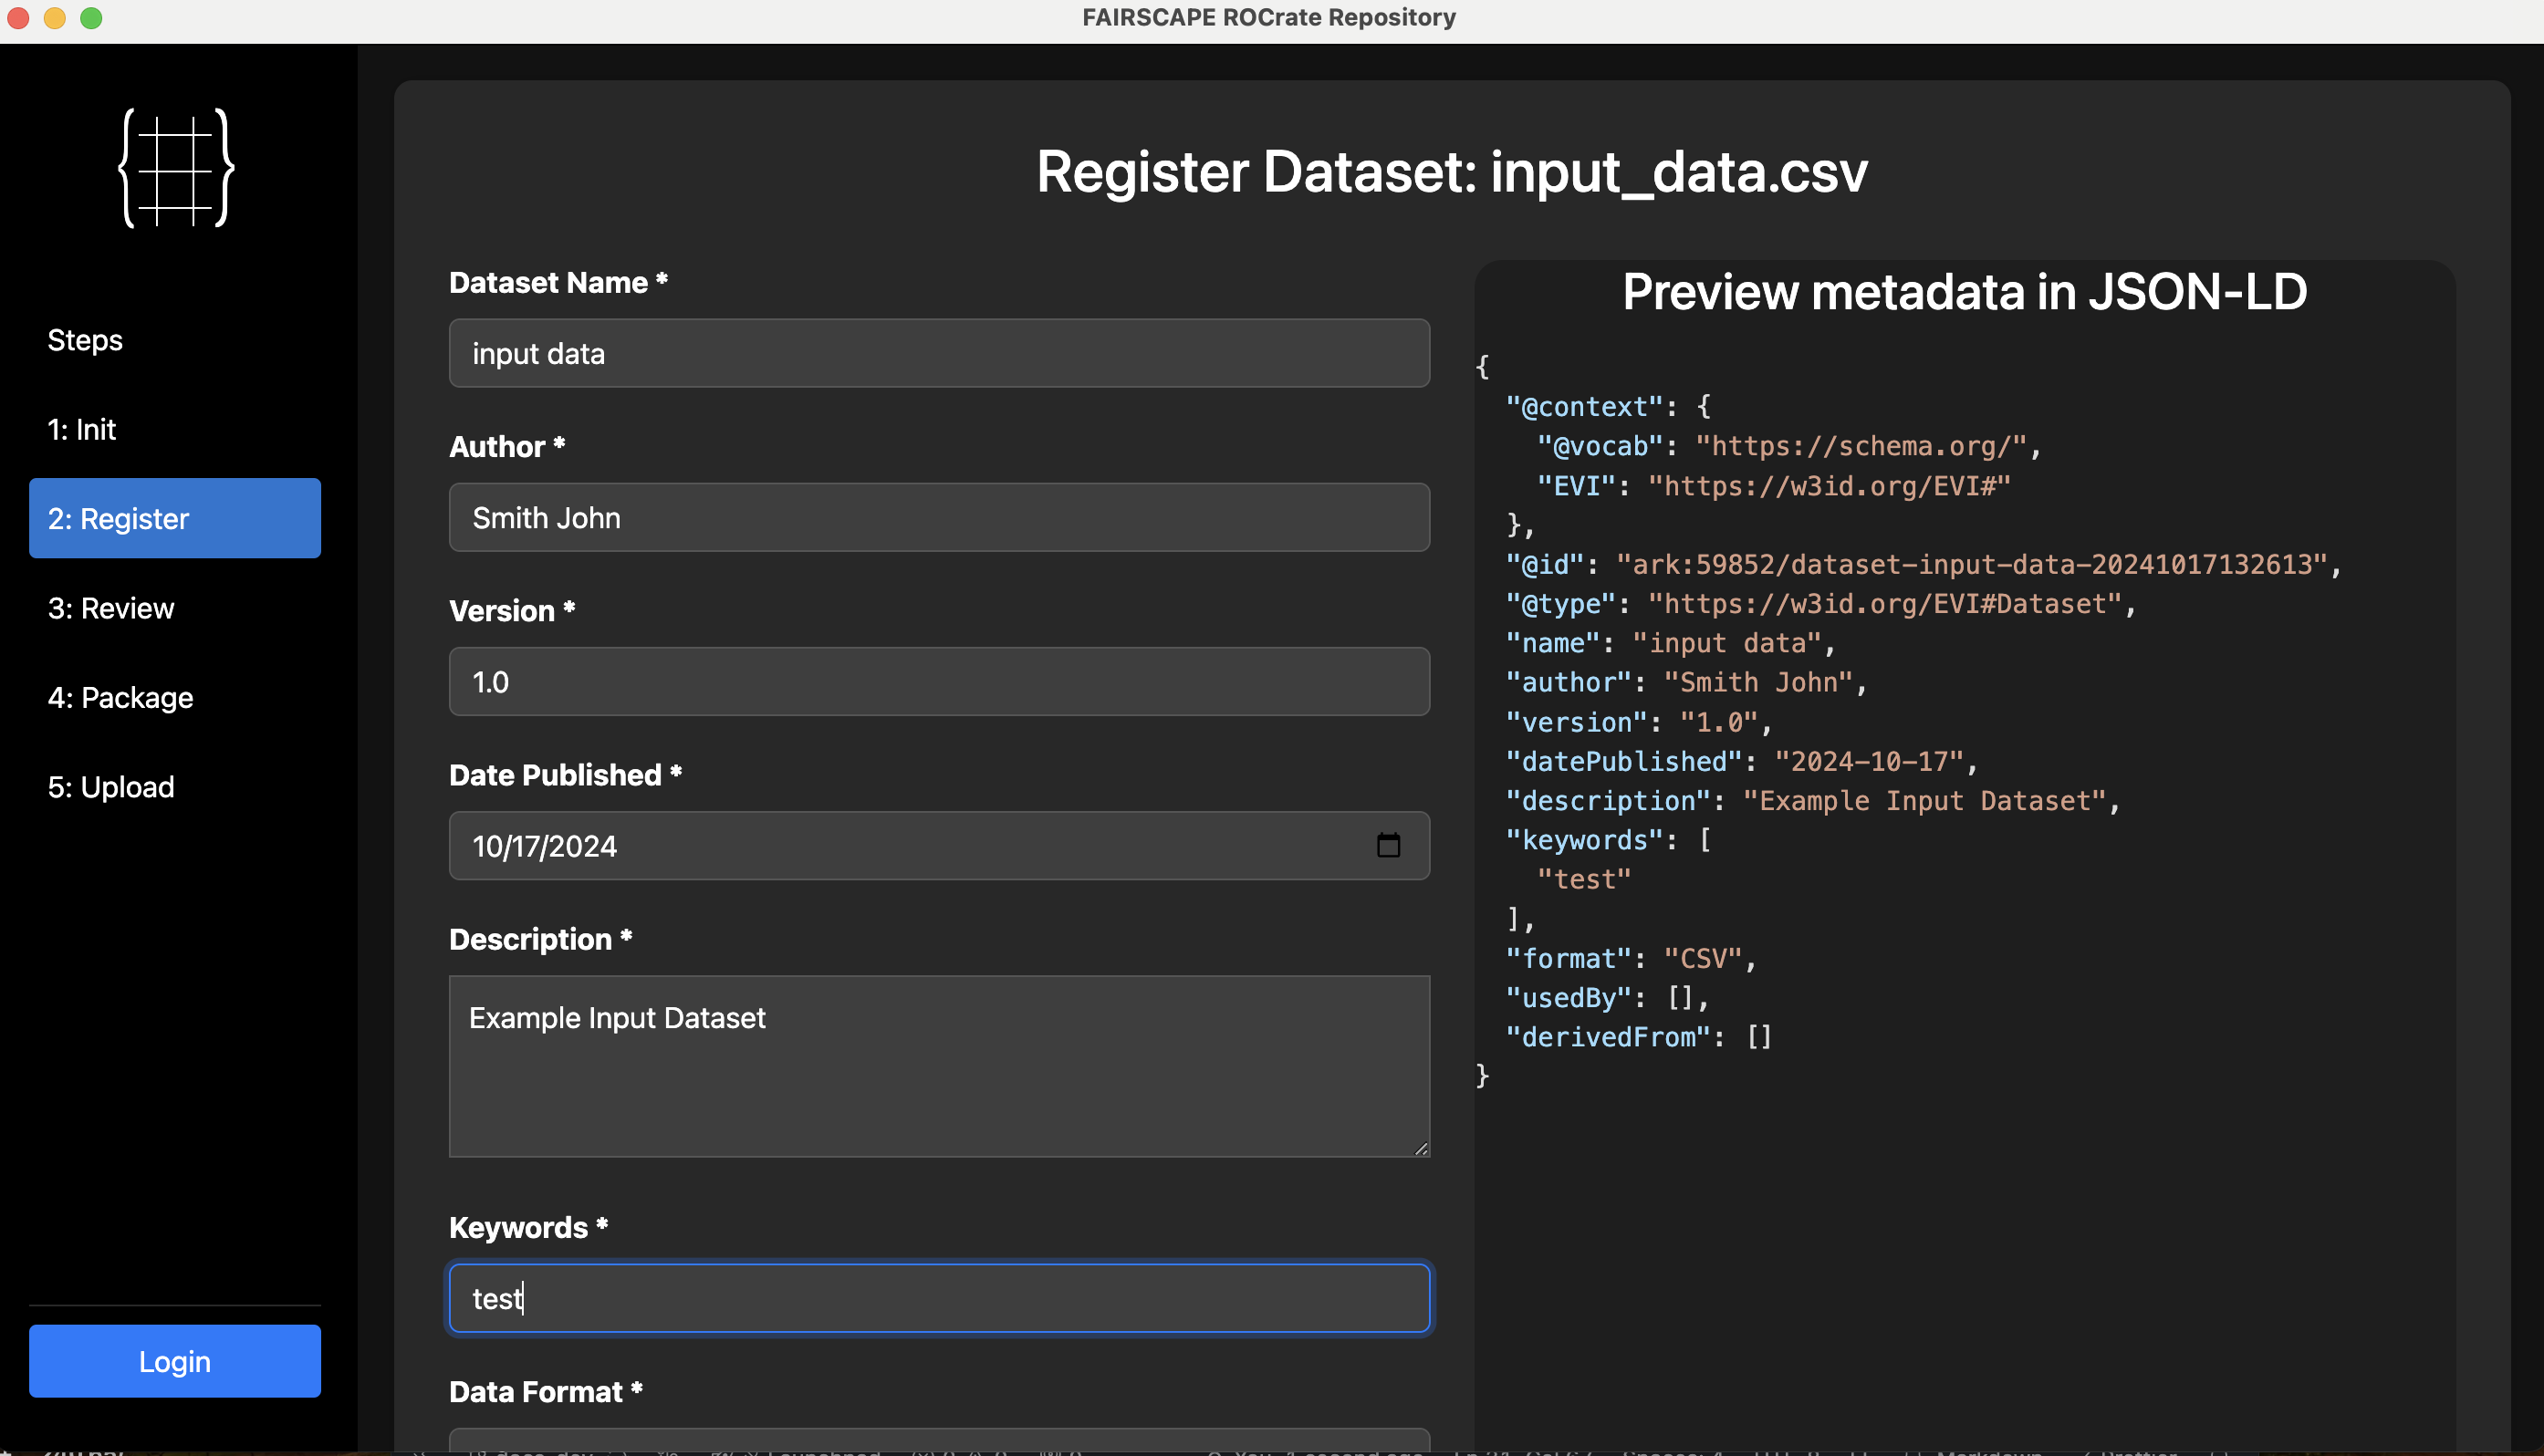Click the "derivedFrom" JSON line
Viewport: 2544px width, 1456px height.
point(1639,1038)
